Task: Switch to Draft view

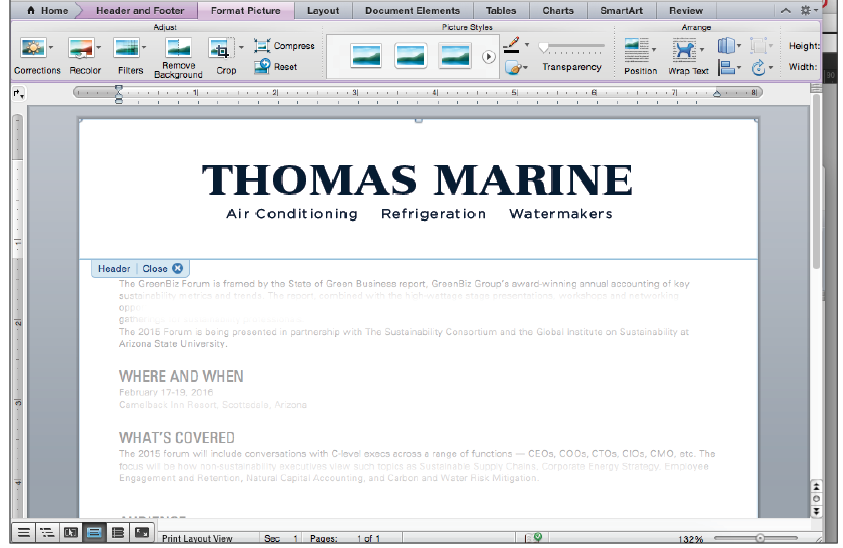Action: [x=23, y=532]
